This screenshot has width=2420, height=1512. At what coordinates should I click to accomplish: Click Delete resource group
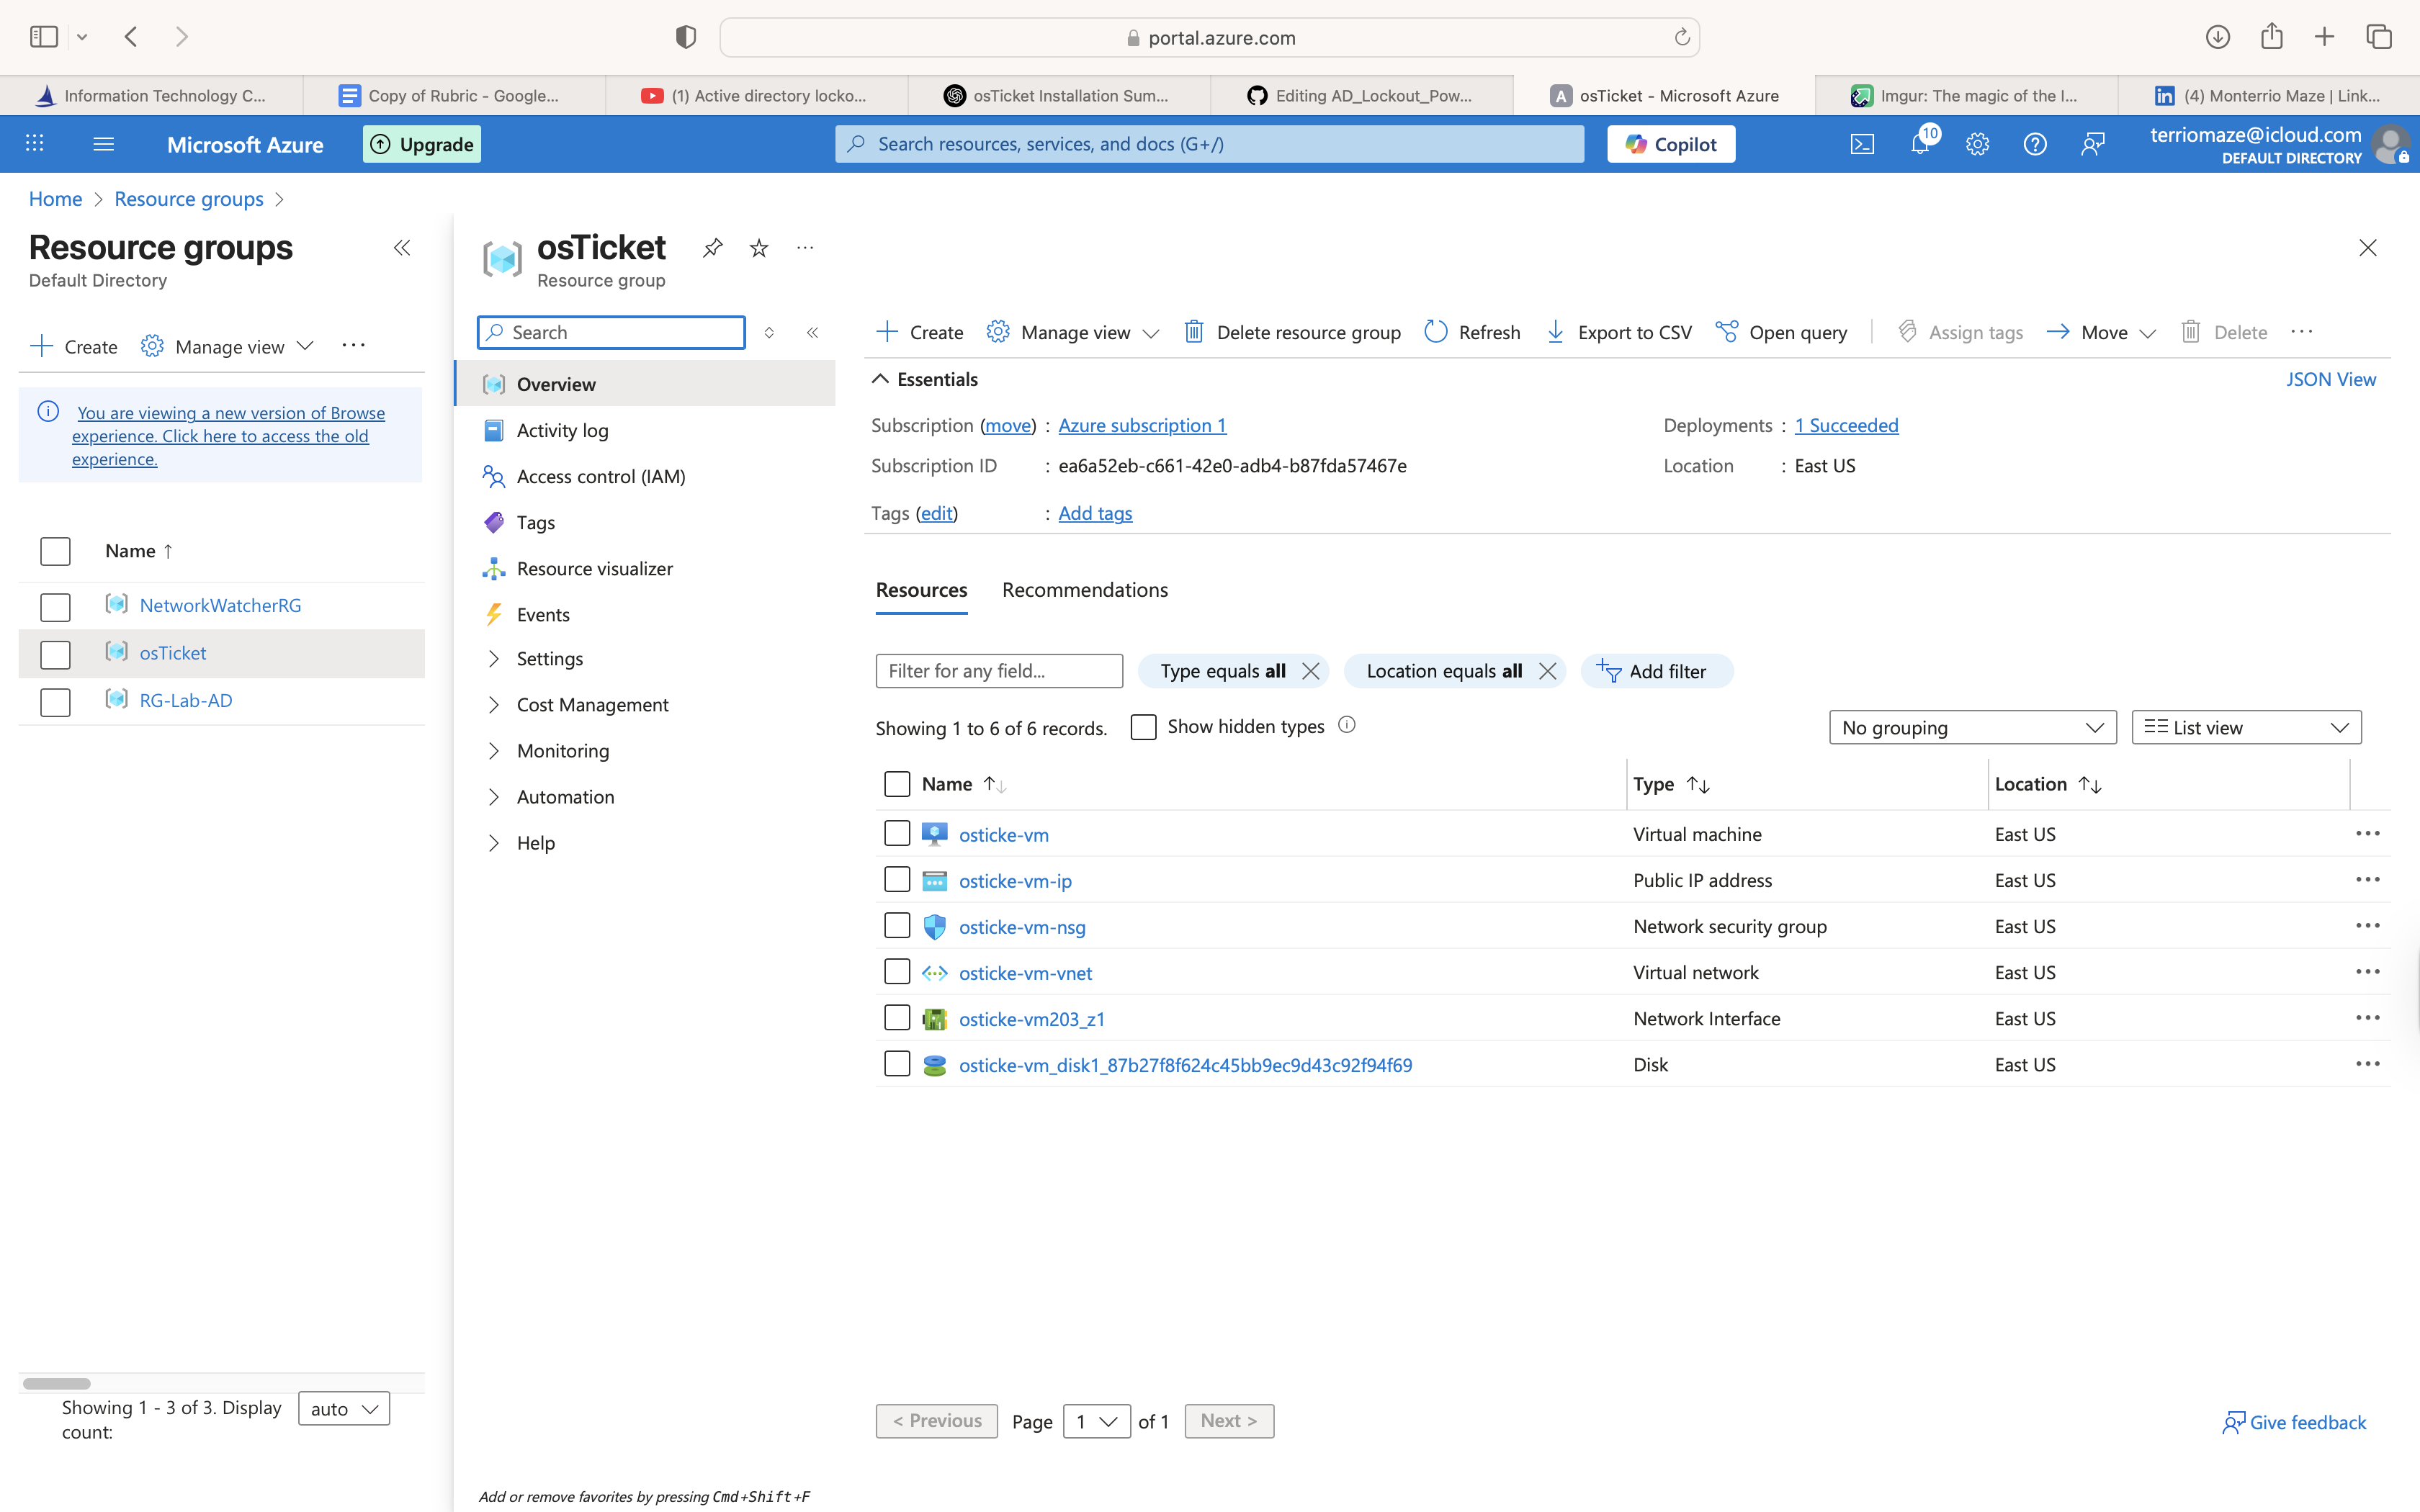[x=1292, y=332]
